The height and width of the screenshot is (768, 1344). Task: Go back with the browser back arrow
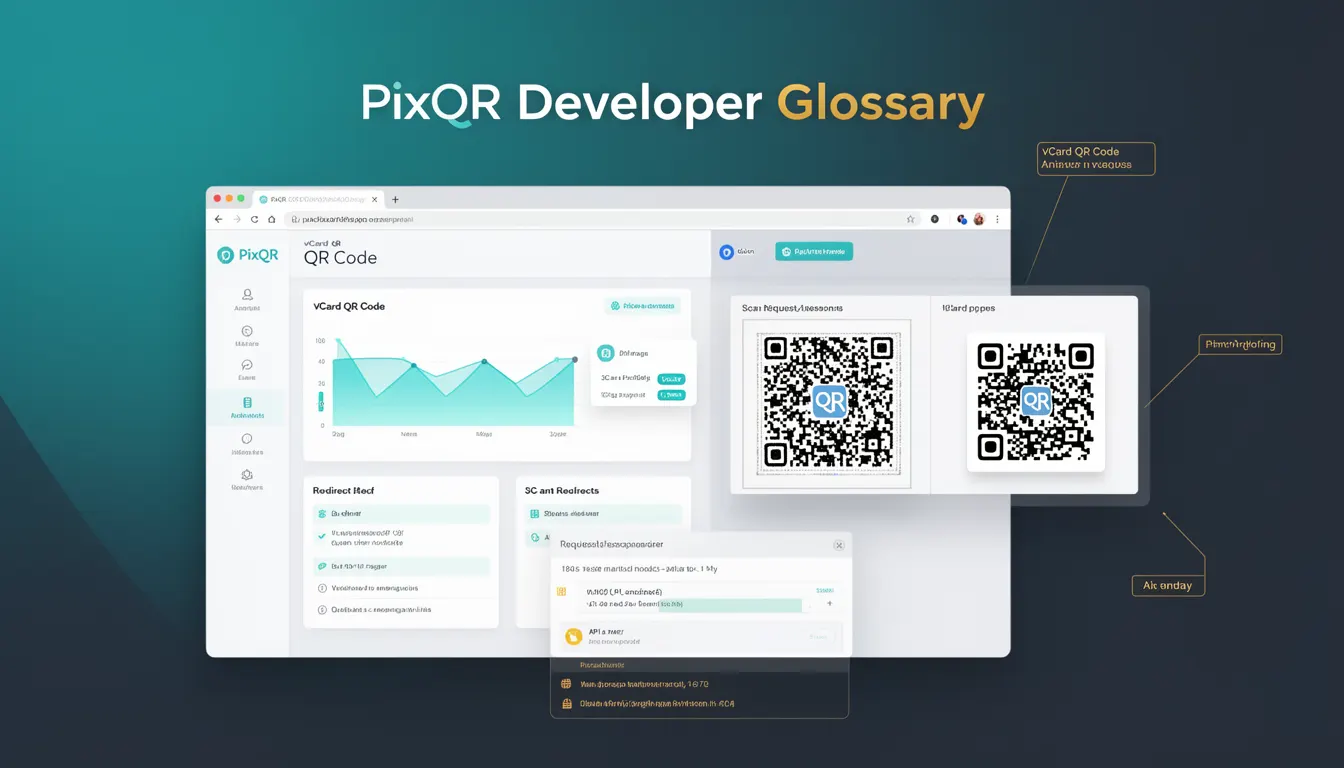[219, 219]
